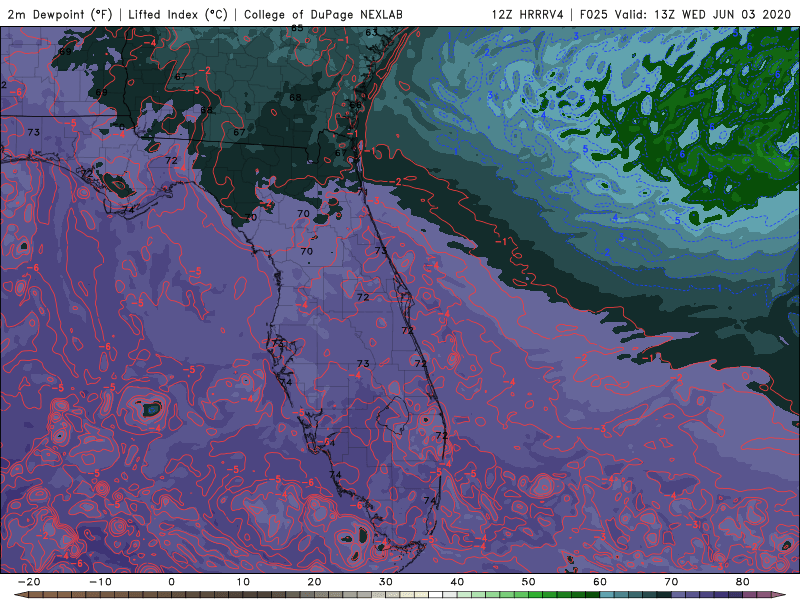Click the 'F025' forecast hour text

click(594, 14)
